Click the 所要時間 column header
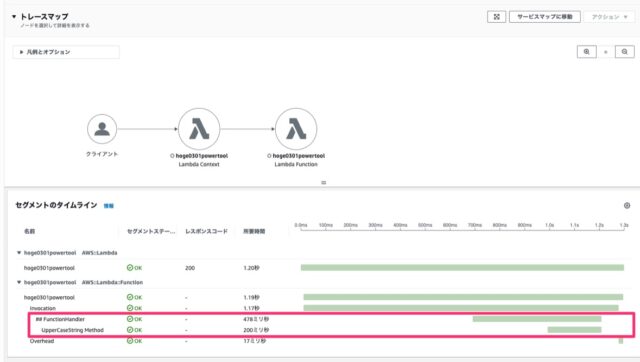This screenshot has height=362, width=640. pos(254,231)
